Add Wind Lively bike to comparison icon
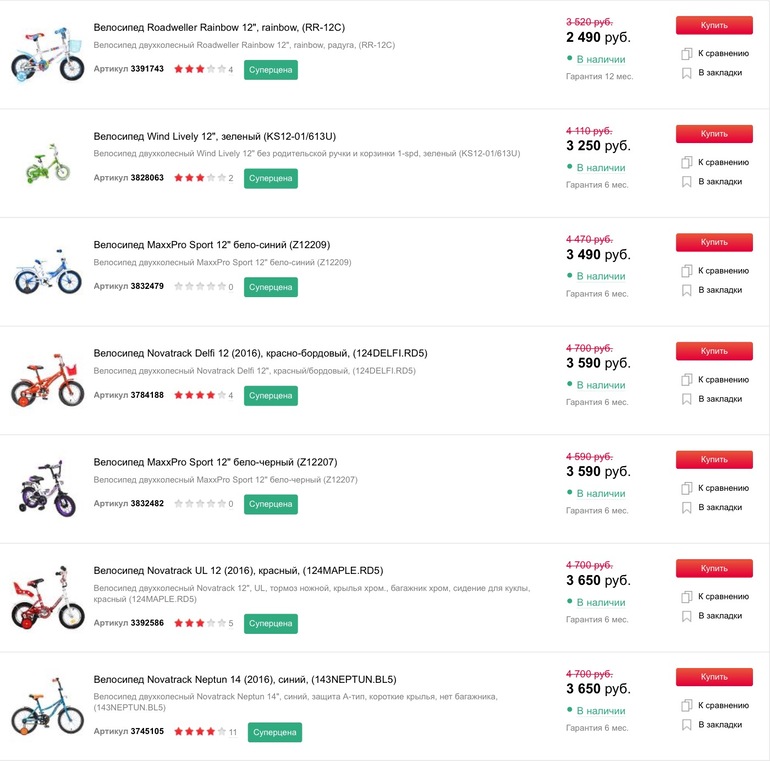Viewport: 770px width, 761px height. [x=687, y=162]
